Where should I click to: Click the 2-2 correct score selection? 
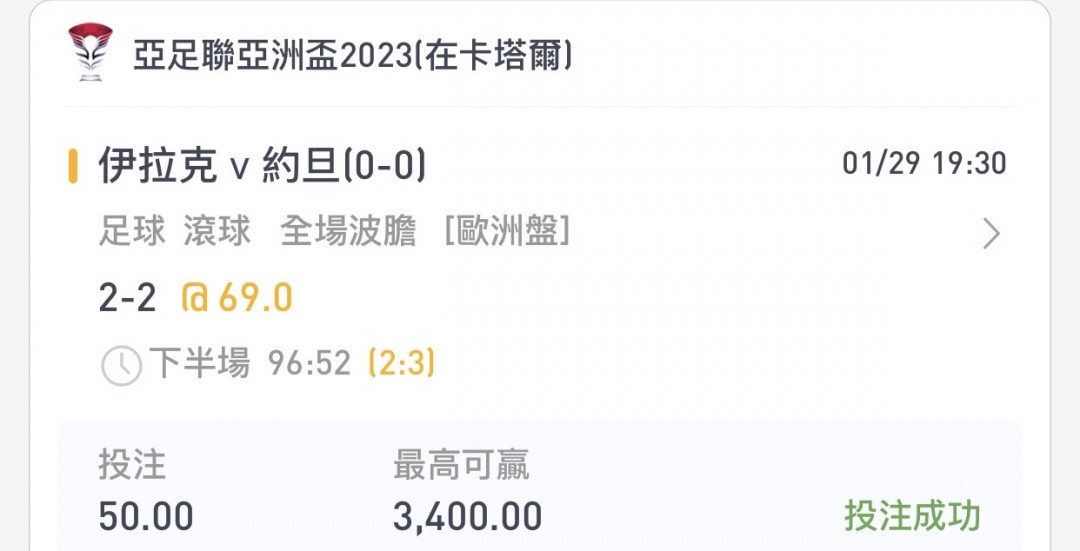[127, 298]
